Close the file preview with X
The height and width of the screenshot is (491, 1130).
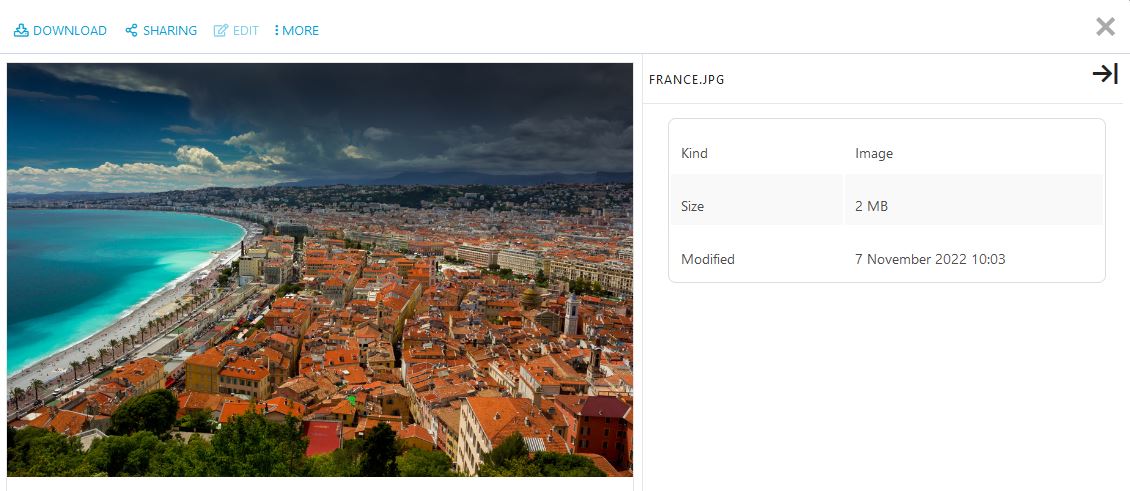pyautogui.click(x=1105, y=27)
